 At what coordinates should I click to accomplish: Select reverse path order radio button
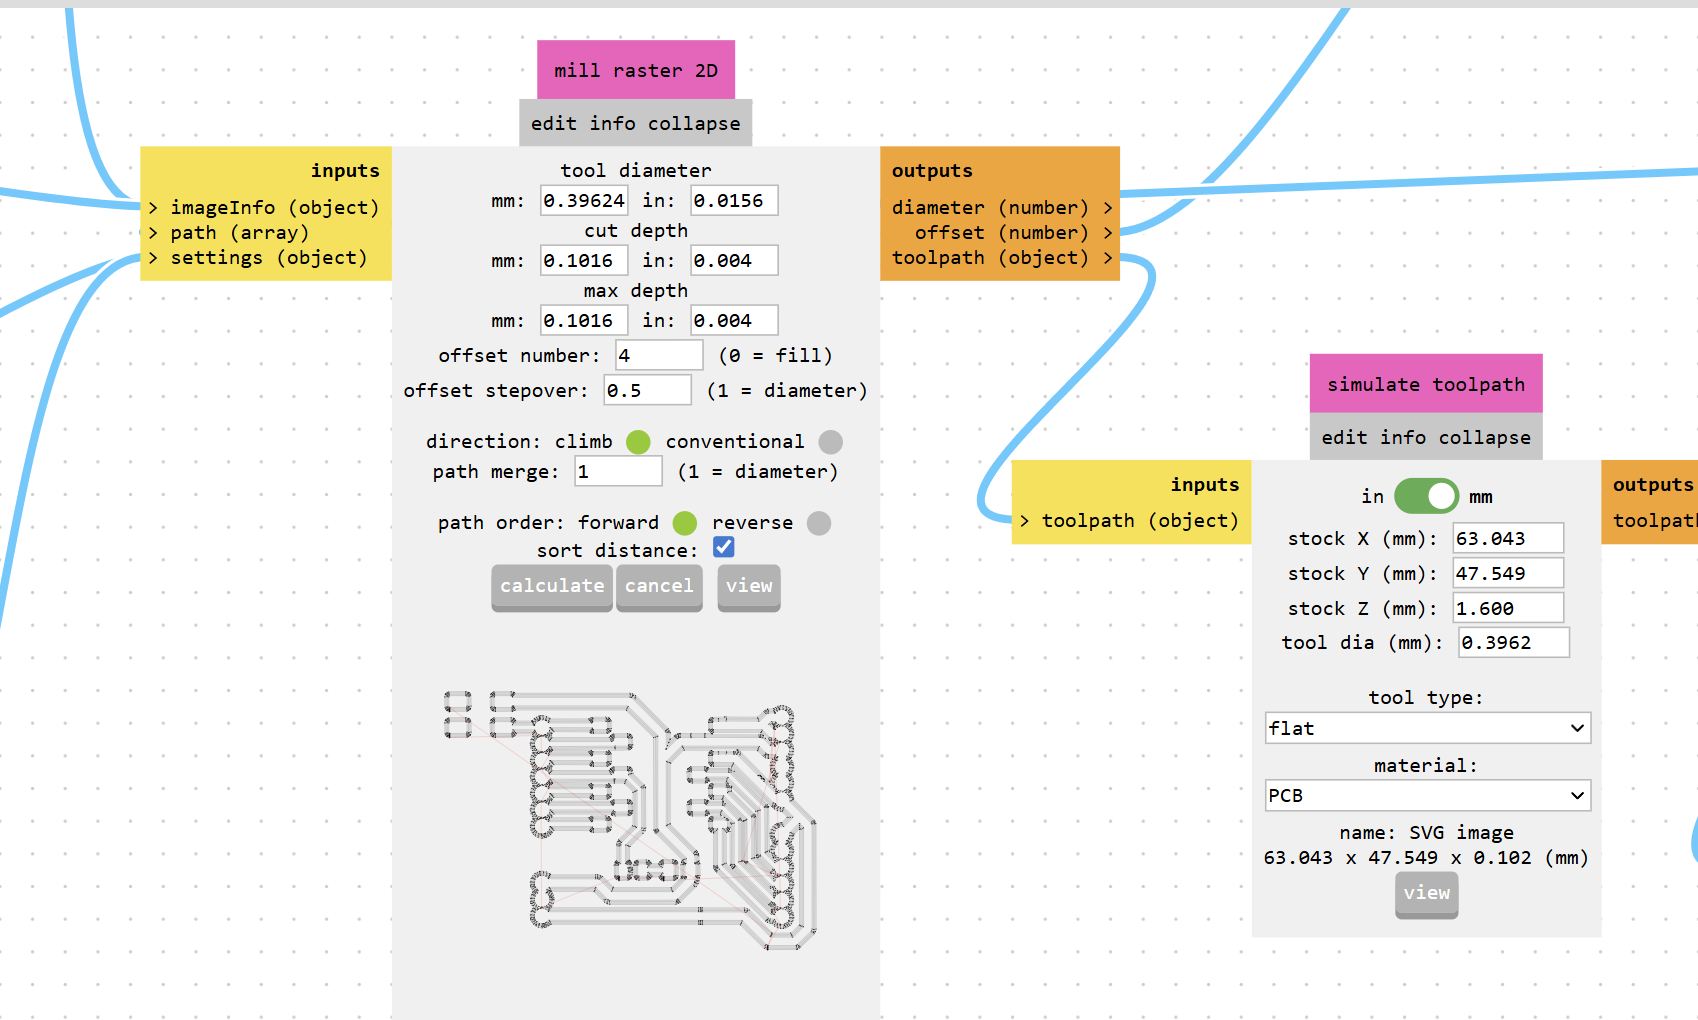(819, 523)
